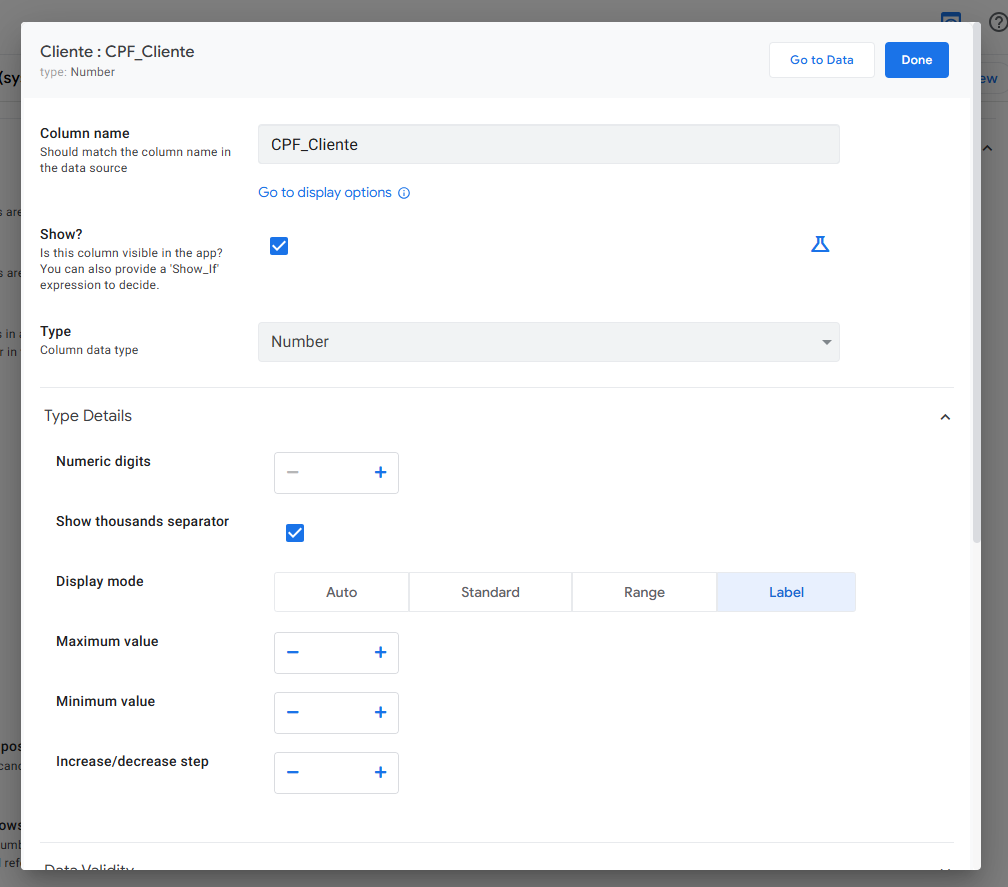
Task: Click the Go to Data button
Action: click(x=821, y=60)
